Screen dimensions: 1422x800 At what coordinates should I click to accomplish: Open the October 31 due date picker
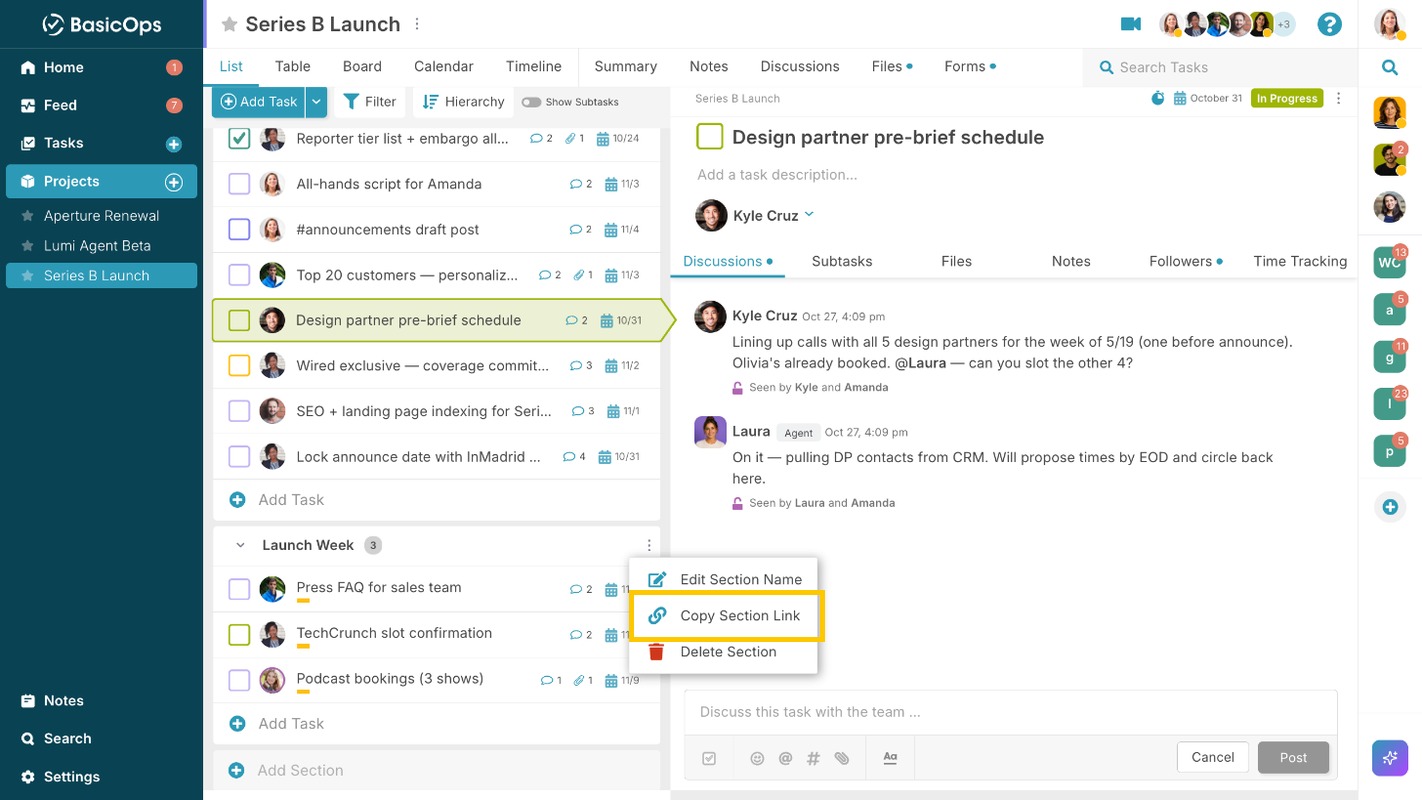point(1208,98)
